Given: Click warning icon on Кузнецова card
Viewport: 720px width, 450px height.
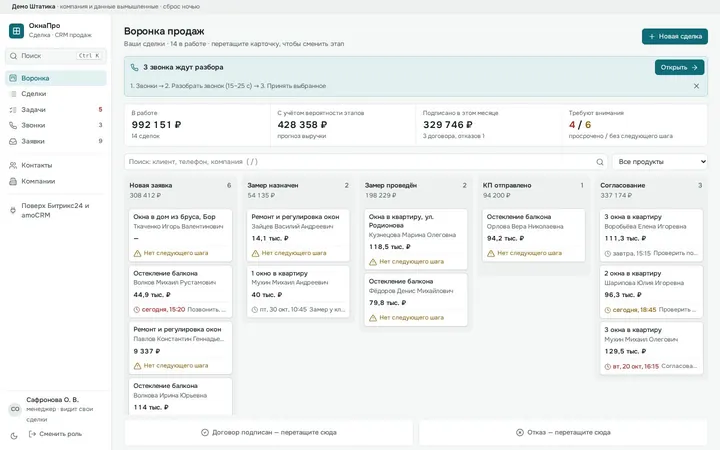Looking at the screenshot, I should pos(373,262).
